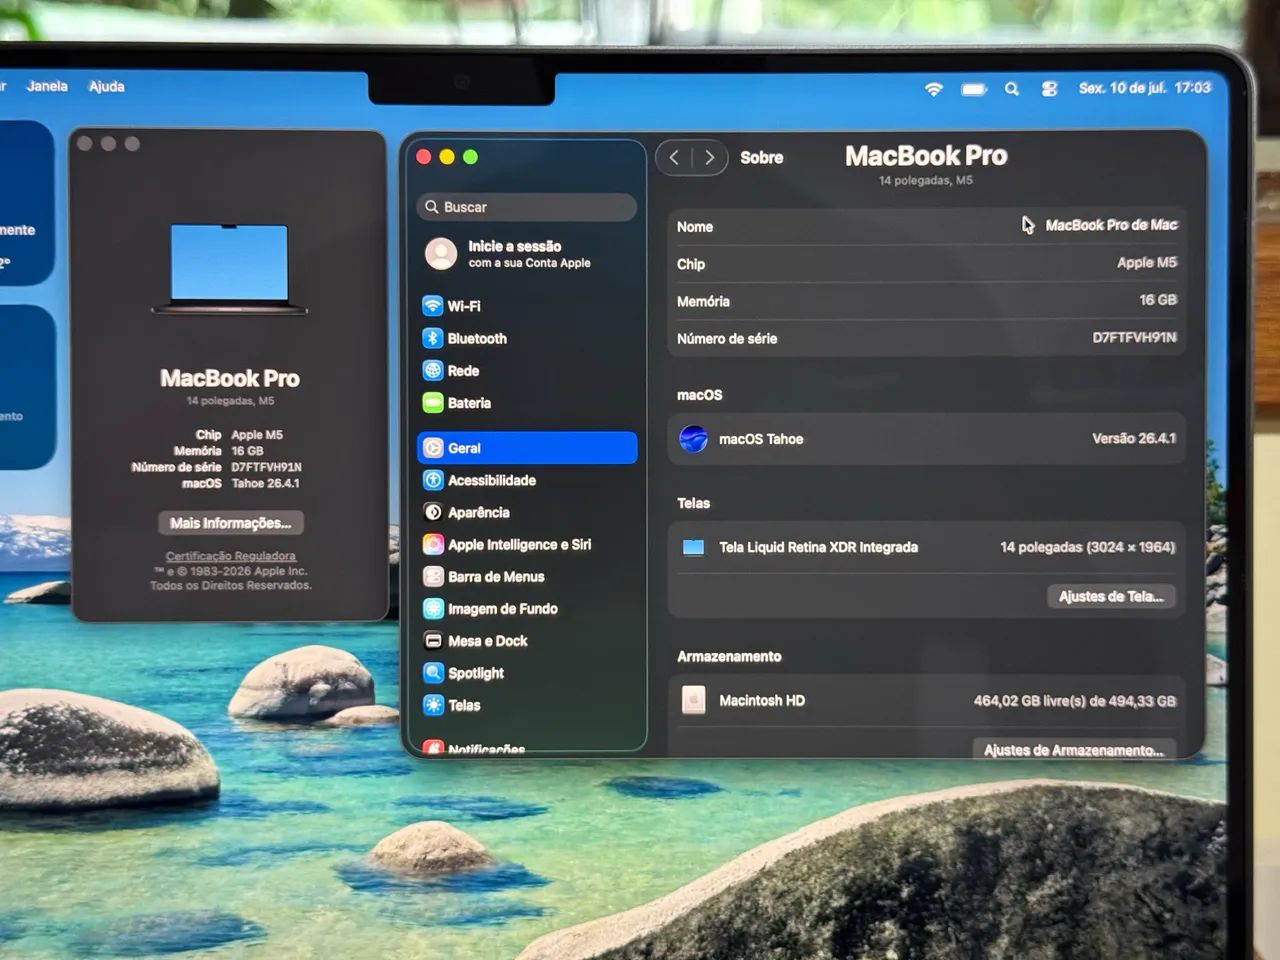Select the Rede globe icon
The height and width of the screenshot is (960, 1280).
click(x=433, y=371)
